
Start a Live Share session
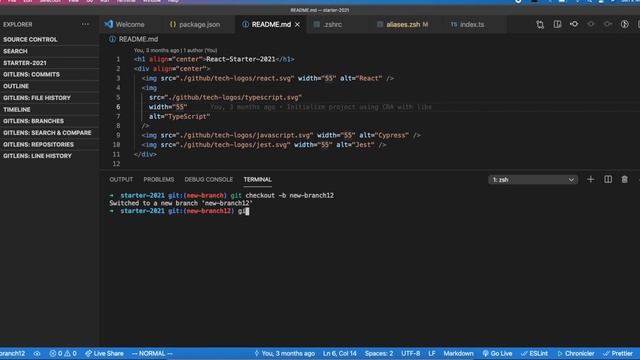point(104,353)
